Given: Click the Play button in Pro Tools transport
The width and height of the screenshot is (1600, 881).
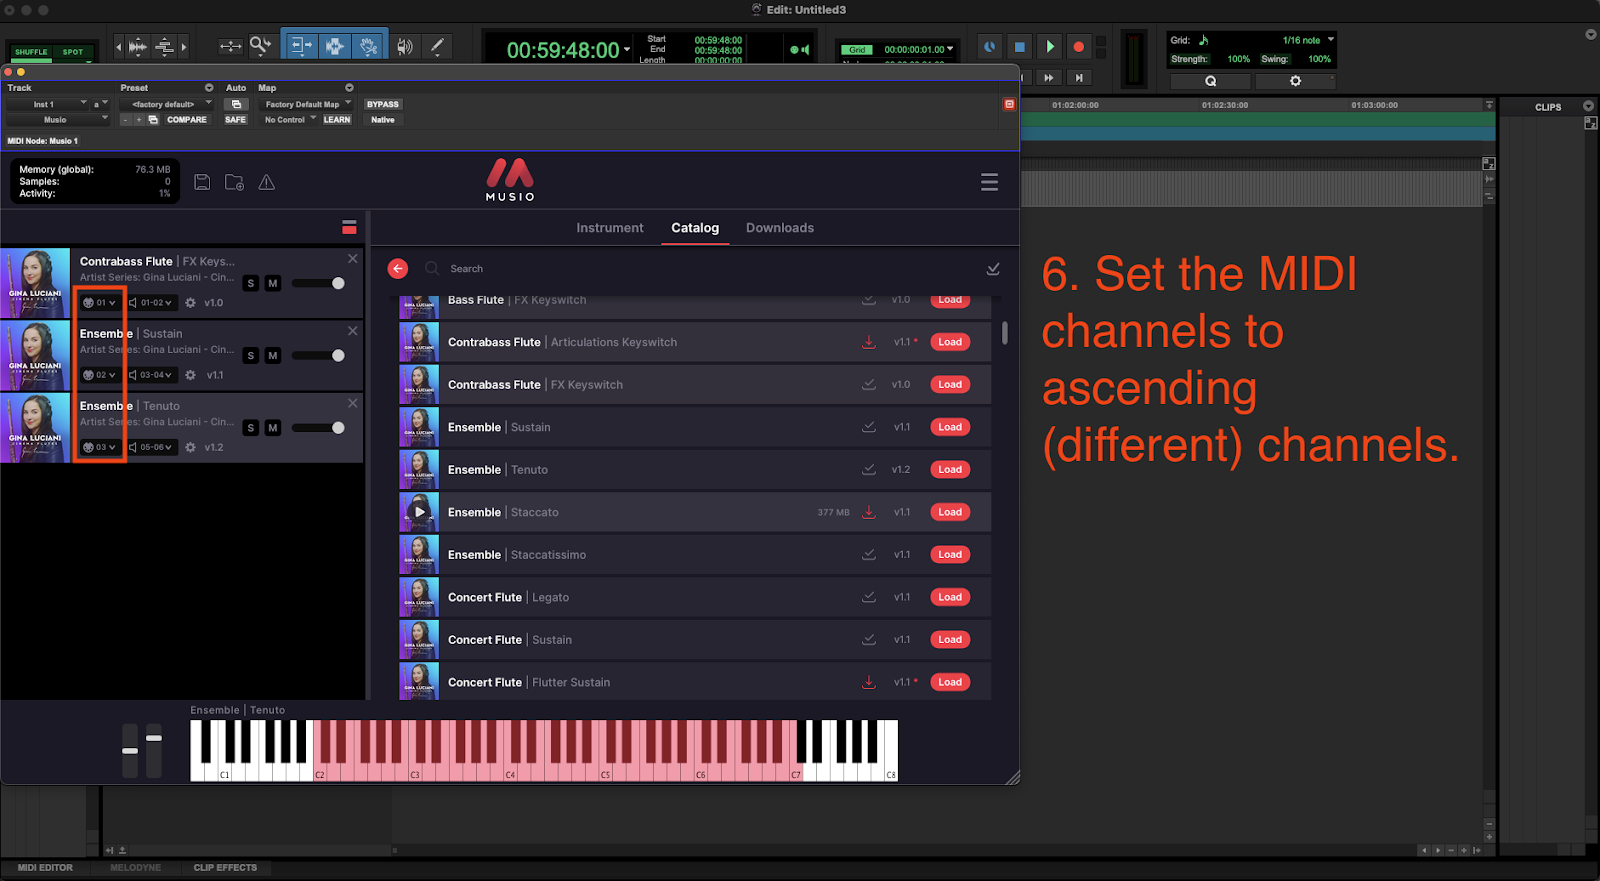Looking at the screenshot, I should pos(1049,46).
